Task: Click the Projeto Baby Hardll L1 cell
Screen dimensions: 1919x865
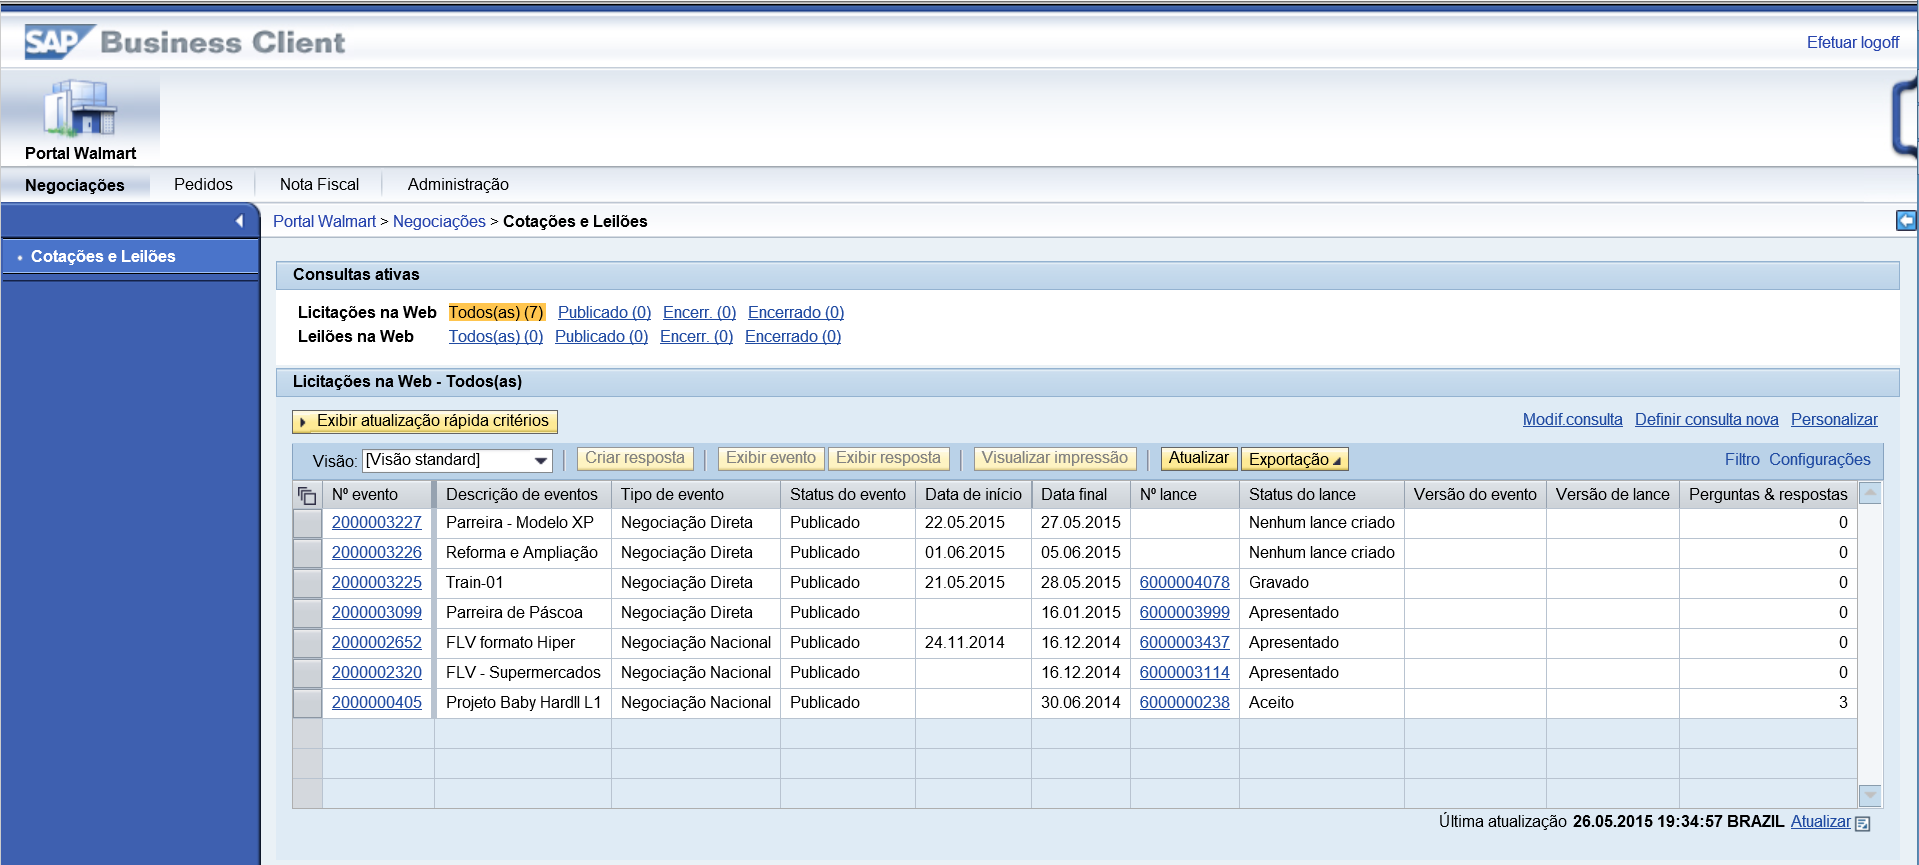Action: [x=523, y=702]
